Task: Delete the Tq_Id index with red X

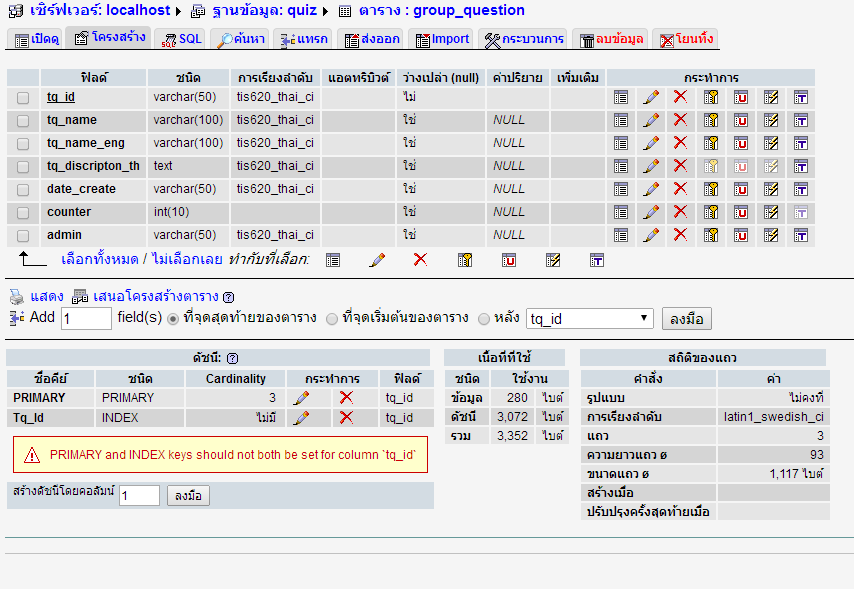Action: tap(346, 417)
